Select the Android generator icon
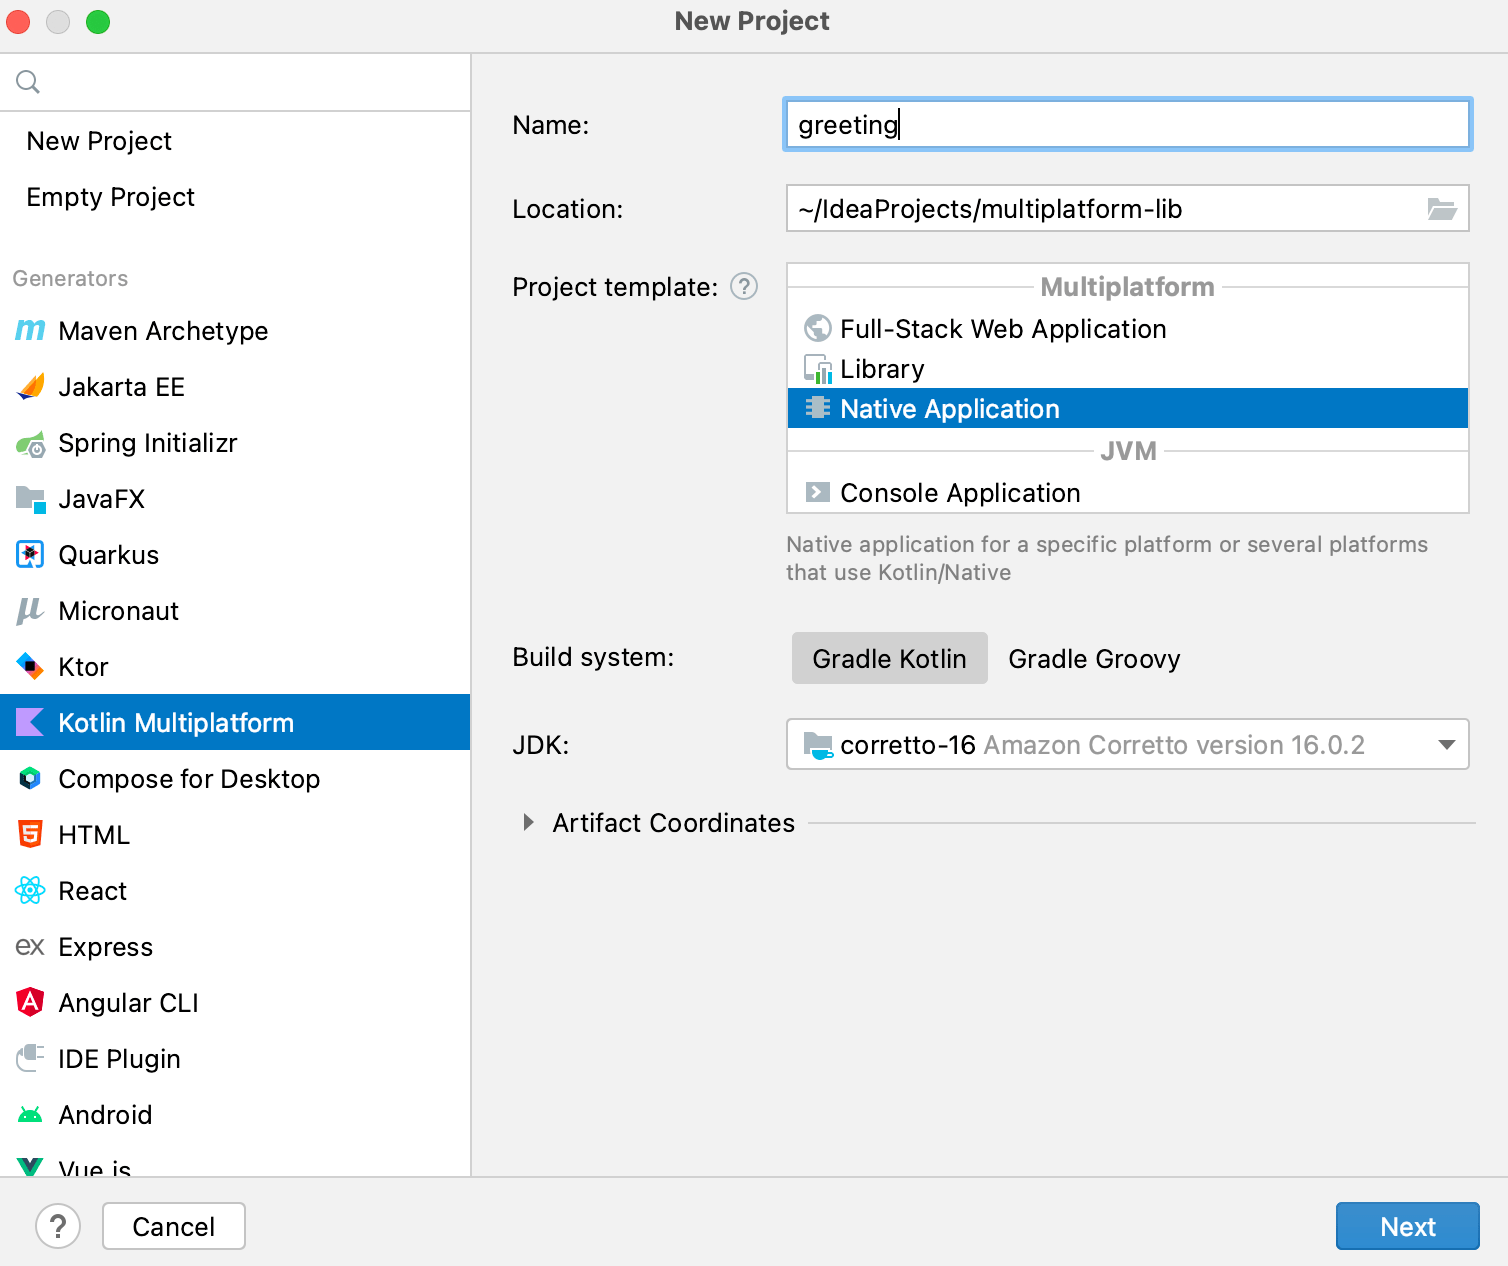 [x=30, y=1114]
